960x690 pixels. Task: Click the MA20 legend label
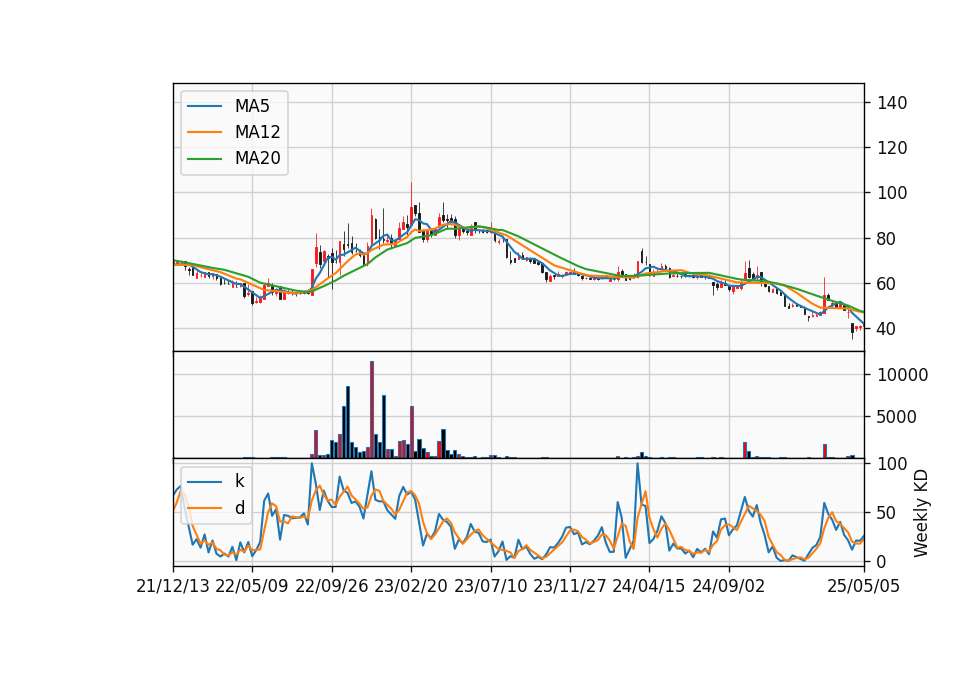(x=257, y=158)
